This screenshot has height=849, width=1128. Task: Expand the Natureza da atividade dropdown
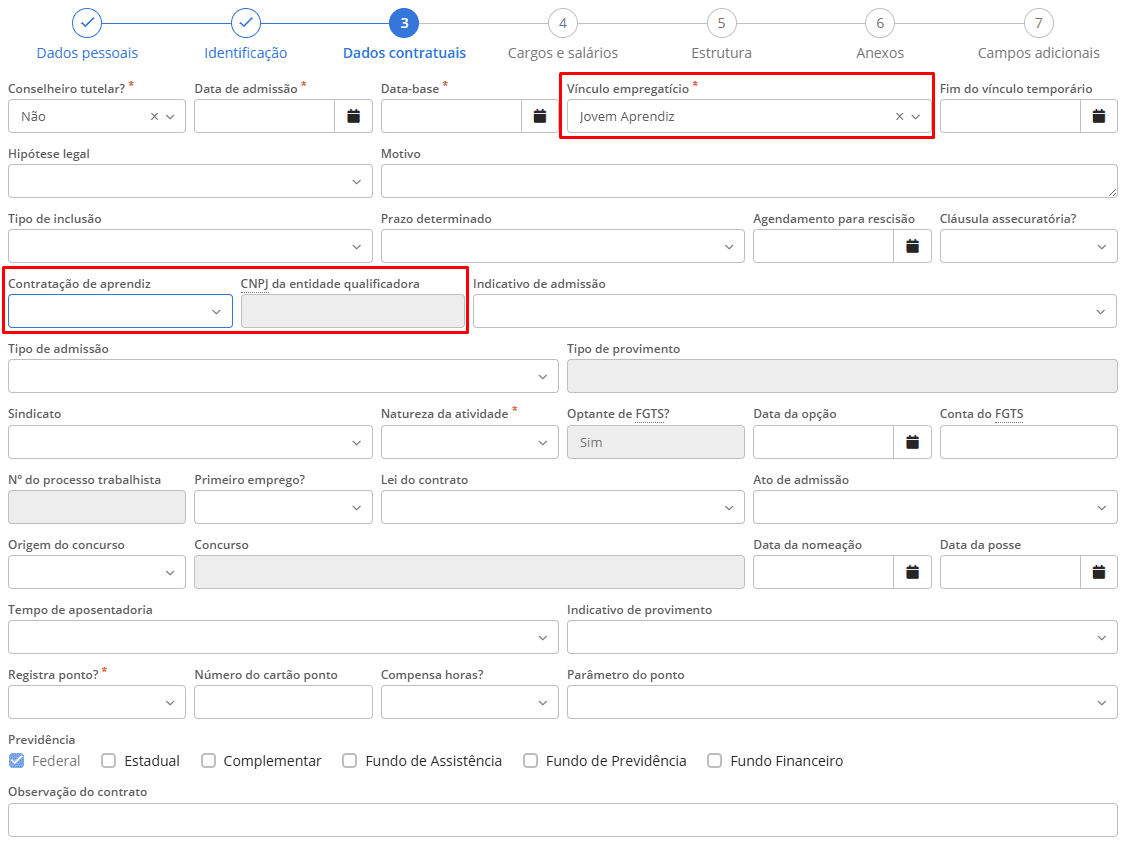pyautogui.click(x=469, y=442)
